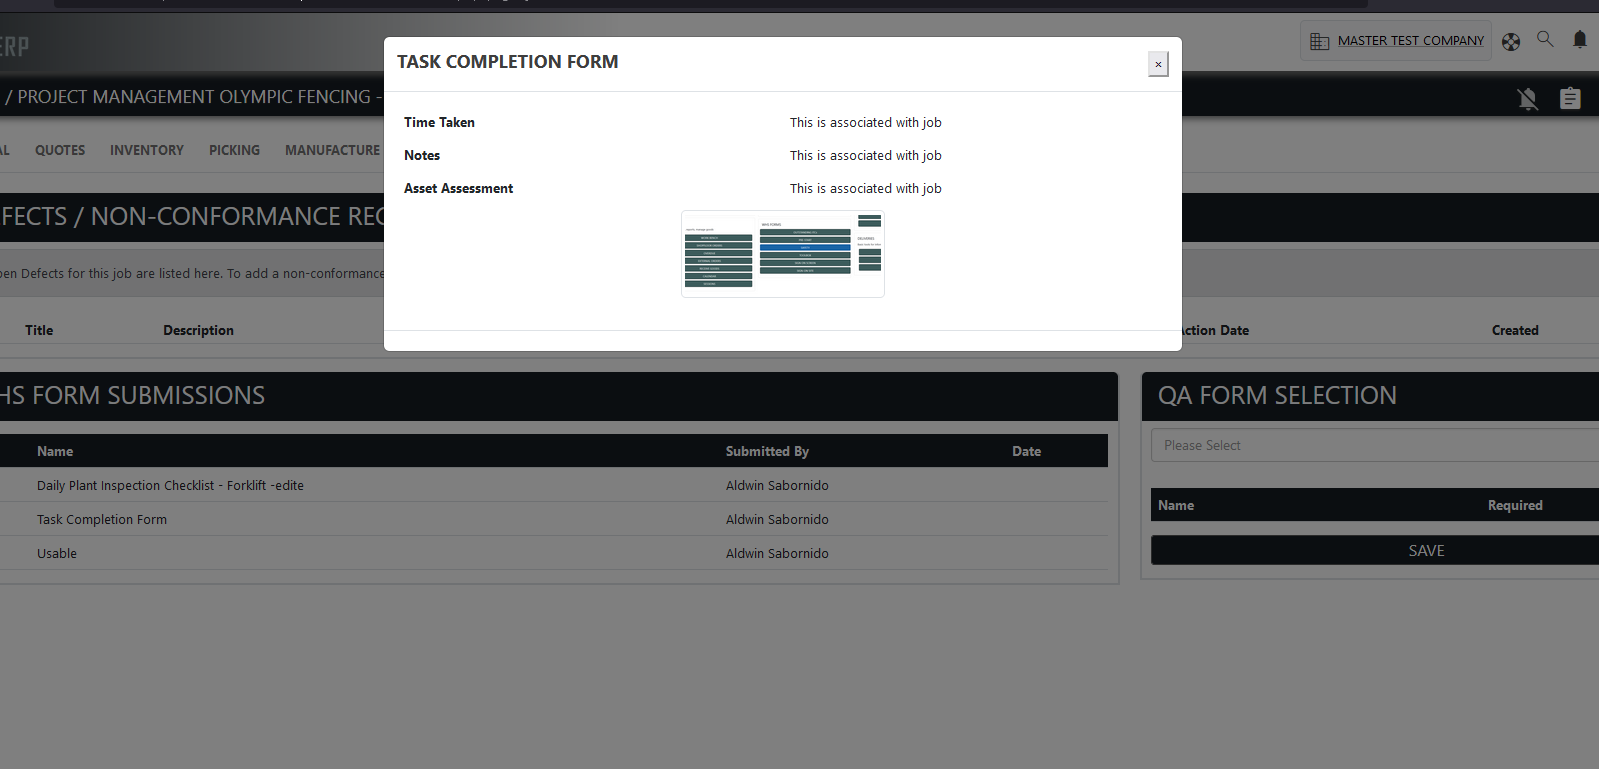Open the MANUFACTURE tab
1599x769 pixels.
[x=332, y=150]
